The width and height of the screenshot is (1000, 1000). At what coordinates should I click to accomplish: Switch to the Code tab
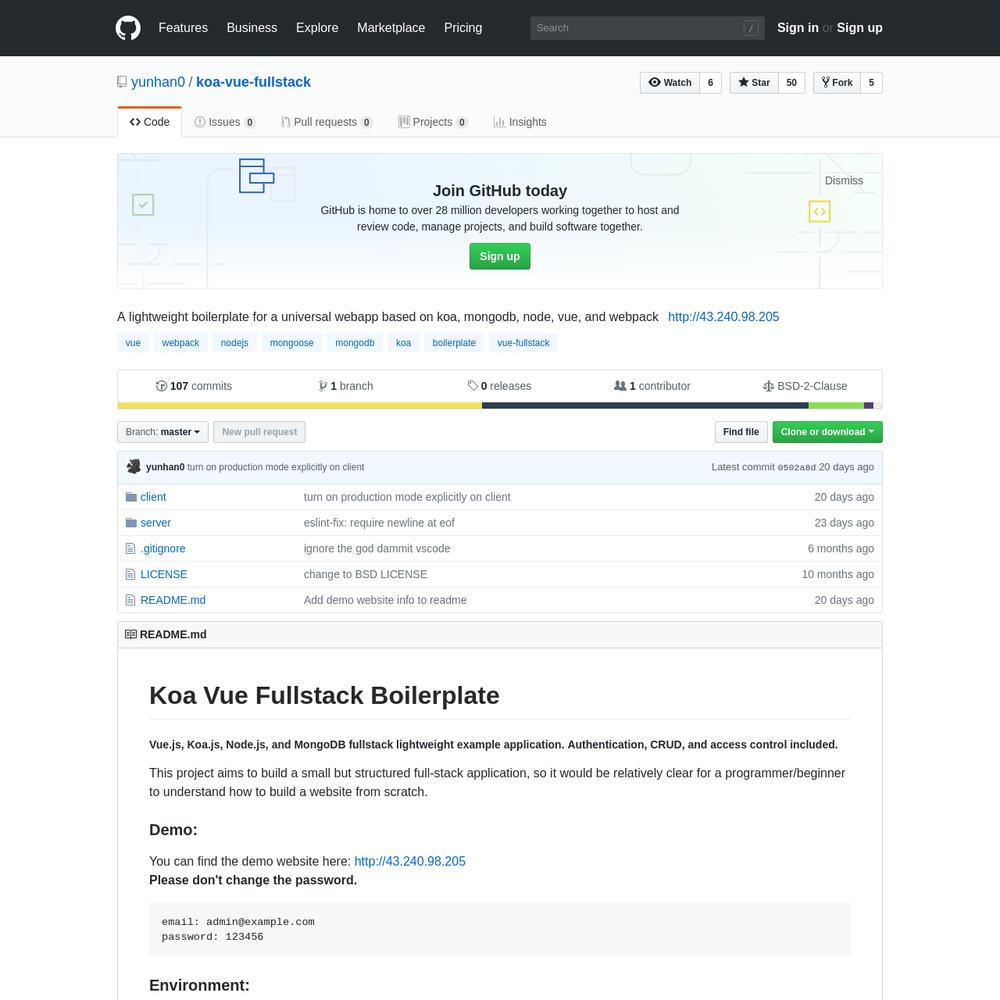point(150,122)
